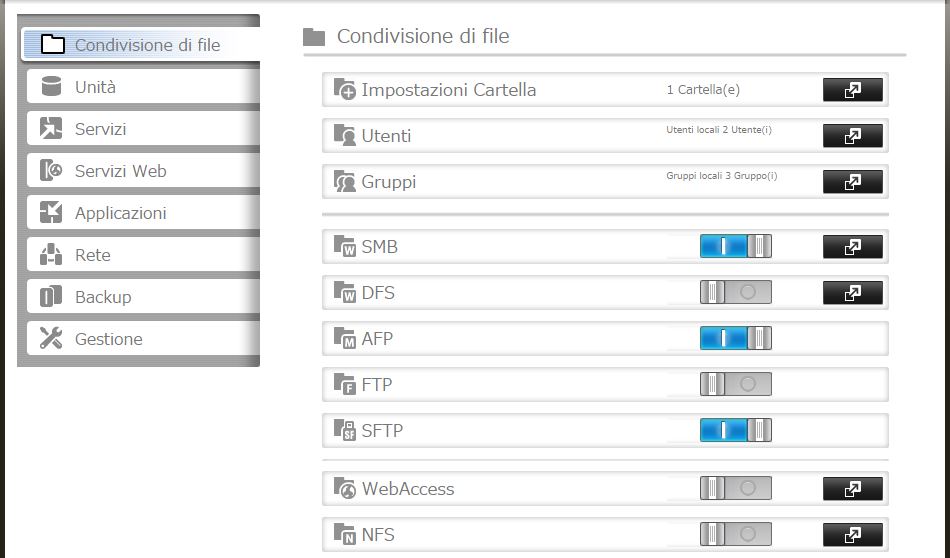Click the Rete network icon
Screen dimensions: 950x558
[x=51, y=255]
